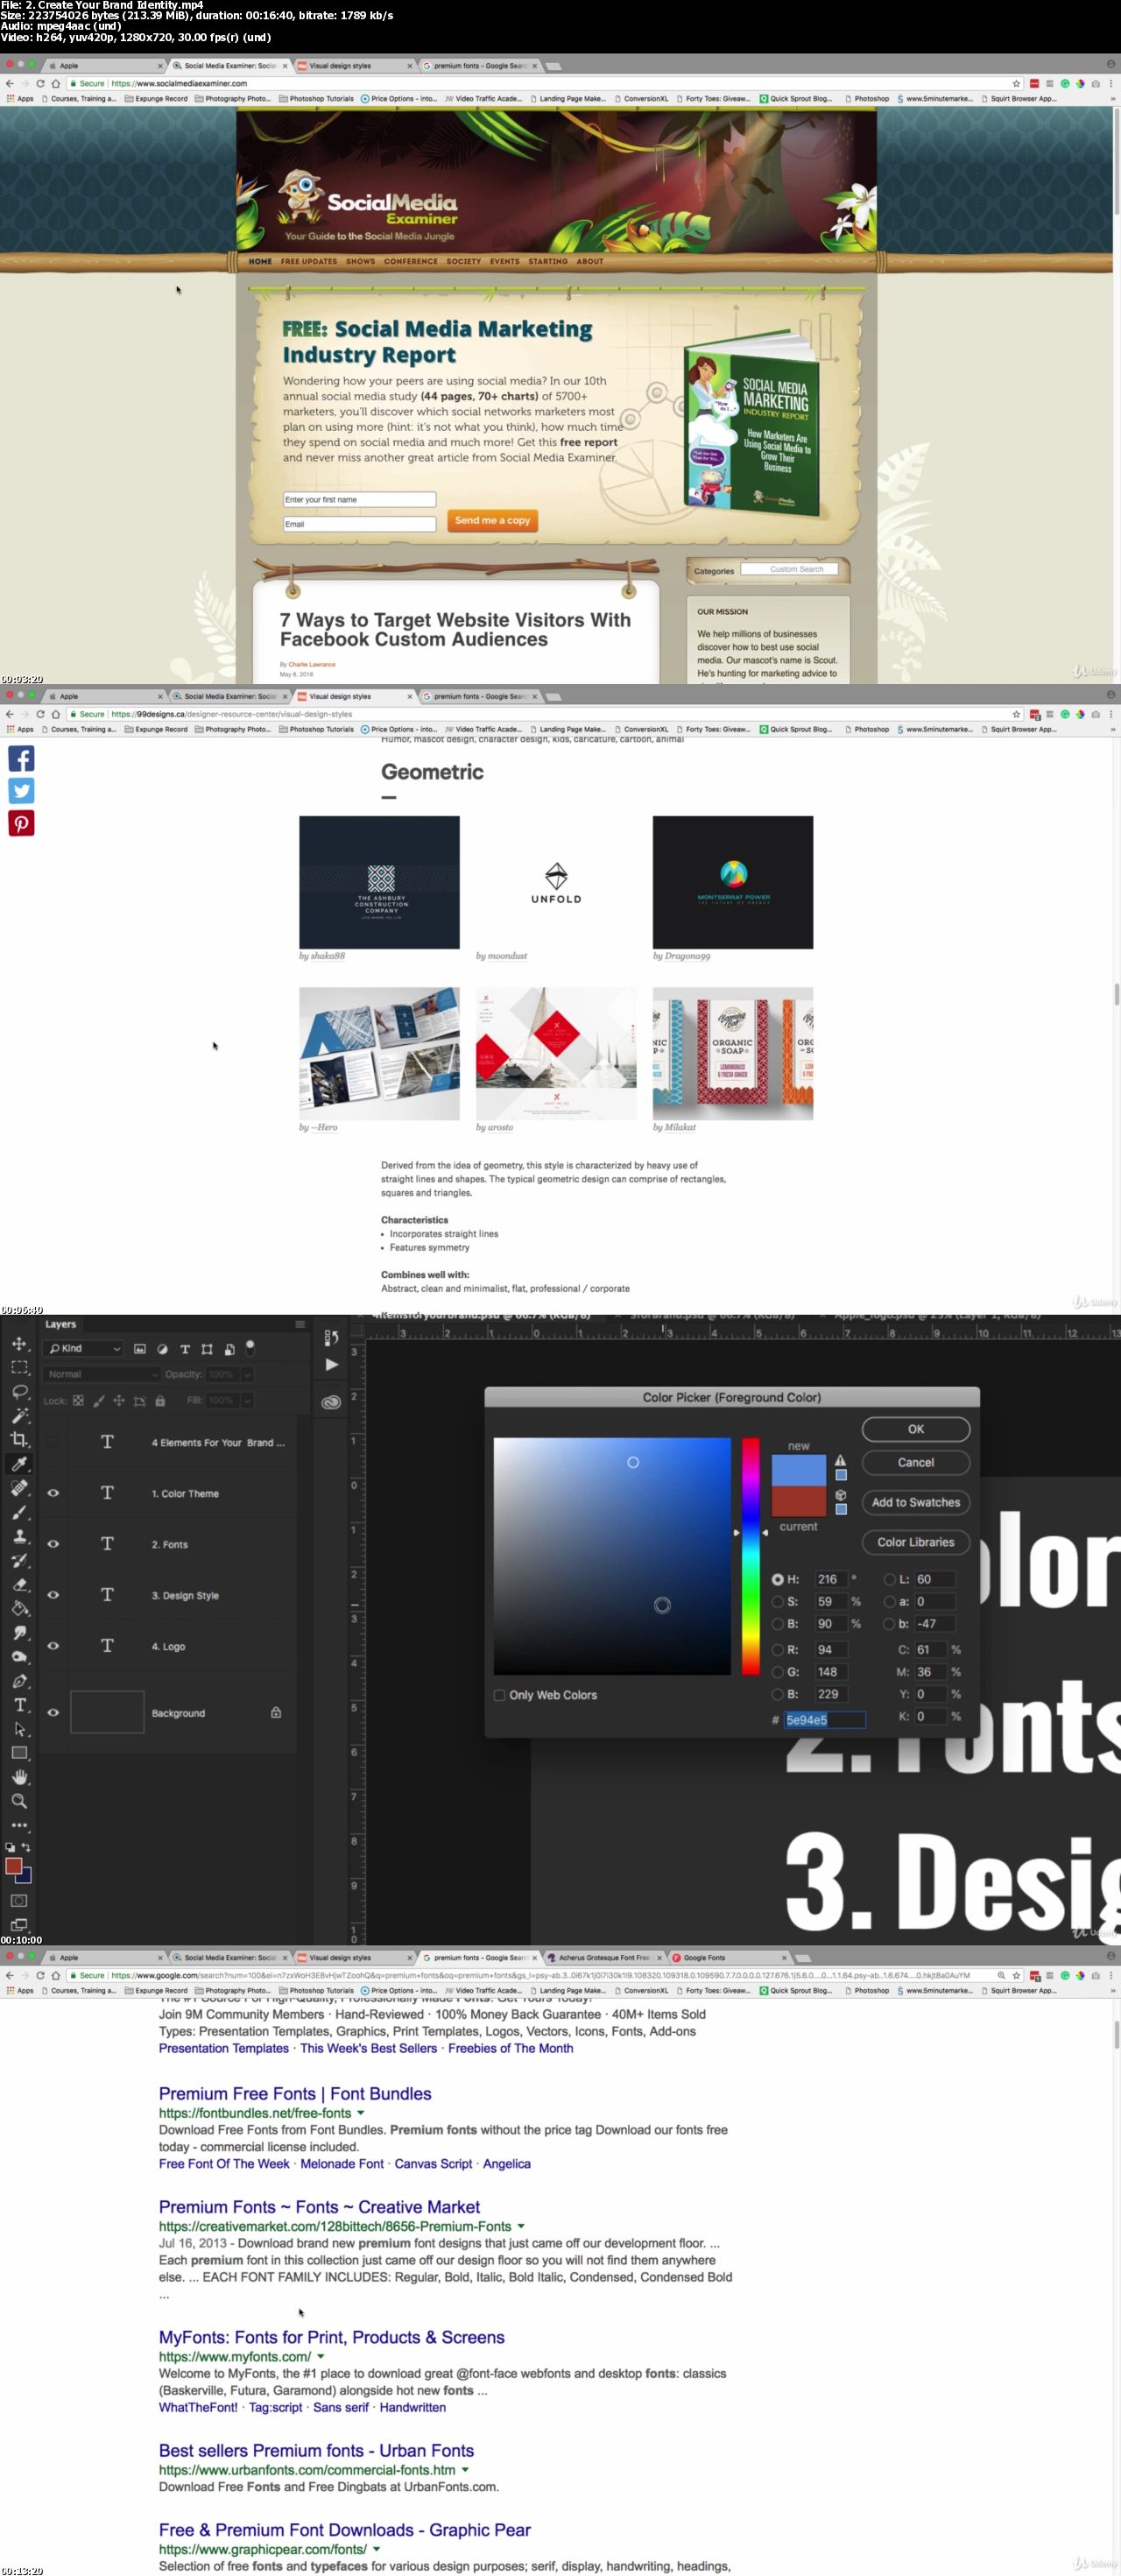Select the Horizontal Type tool in toolbar

pos(19,1705)
